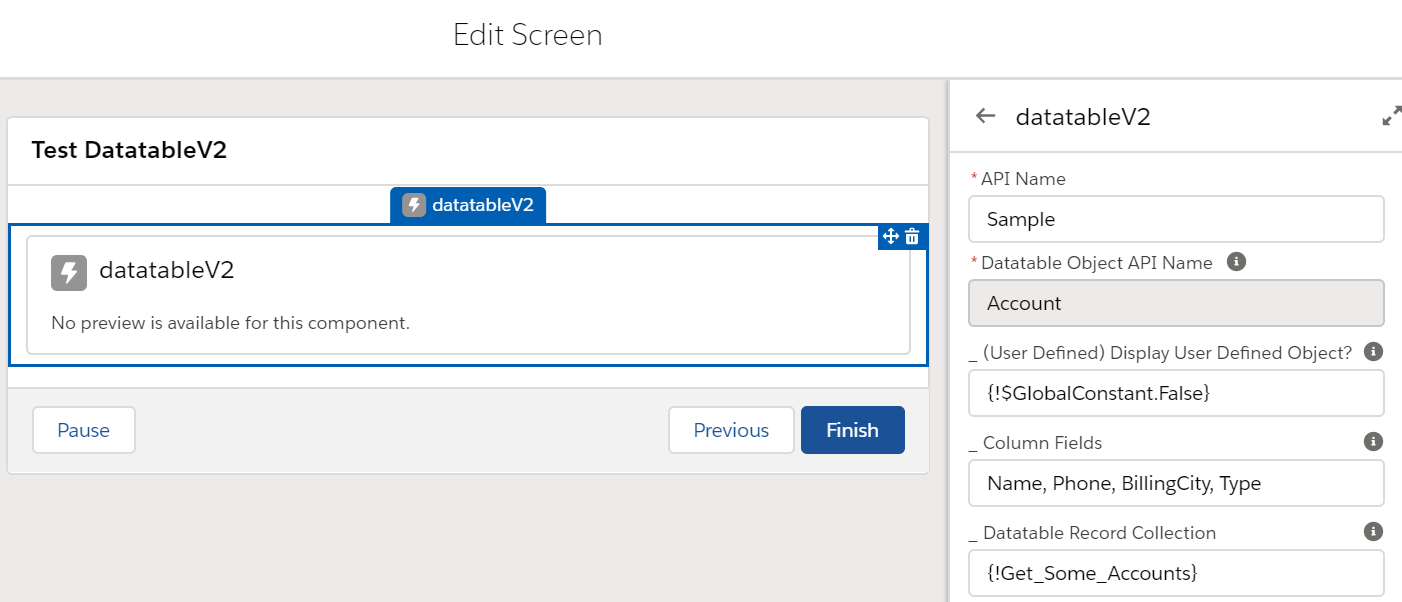The height and width of the screenshot is (602, 1402).
Task: Click the Finish button
Action: point(852,429)
